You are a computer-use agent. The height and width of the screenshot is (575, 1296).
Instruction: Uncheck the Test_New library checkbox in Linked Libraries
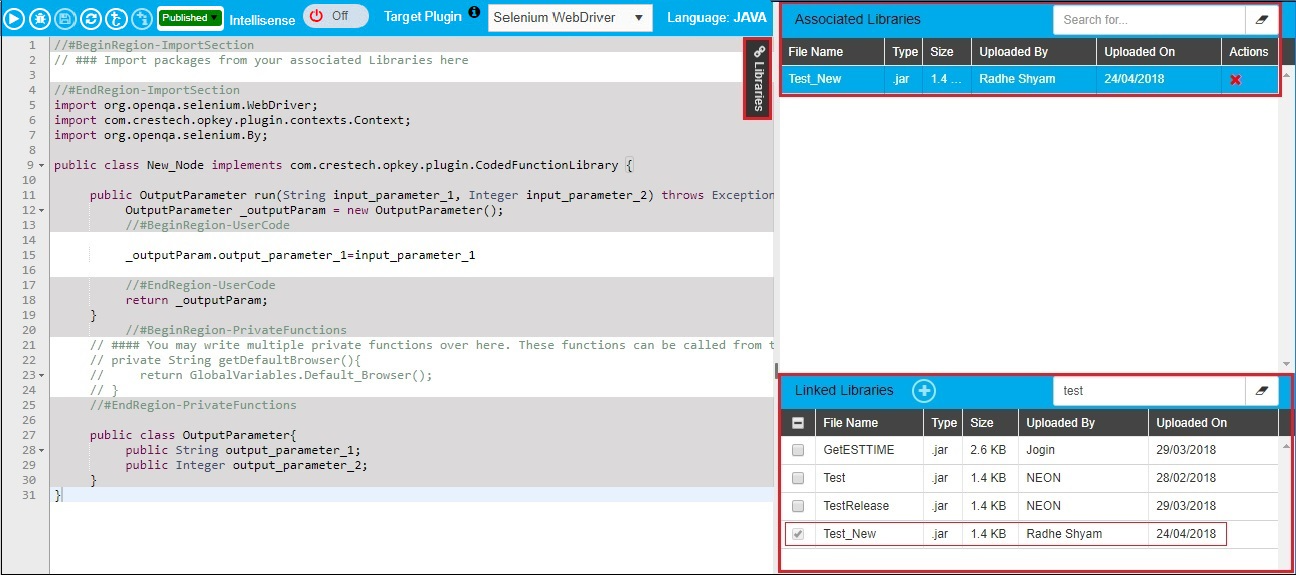point(798,534)
